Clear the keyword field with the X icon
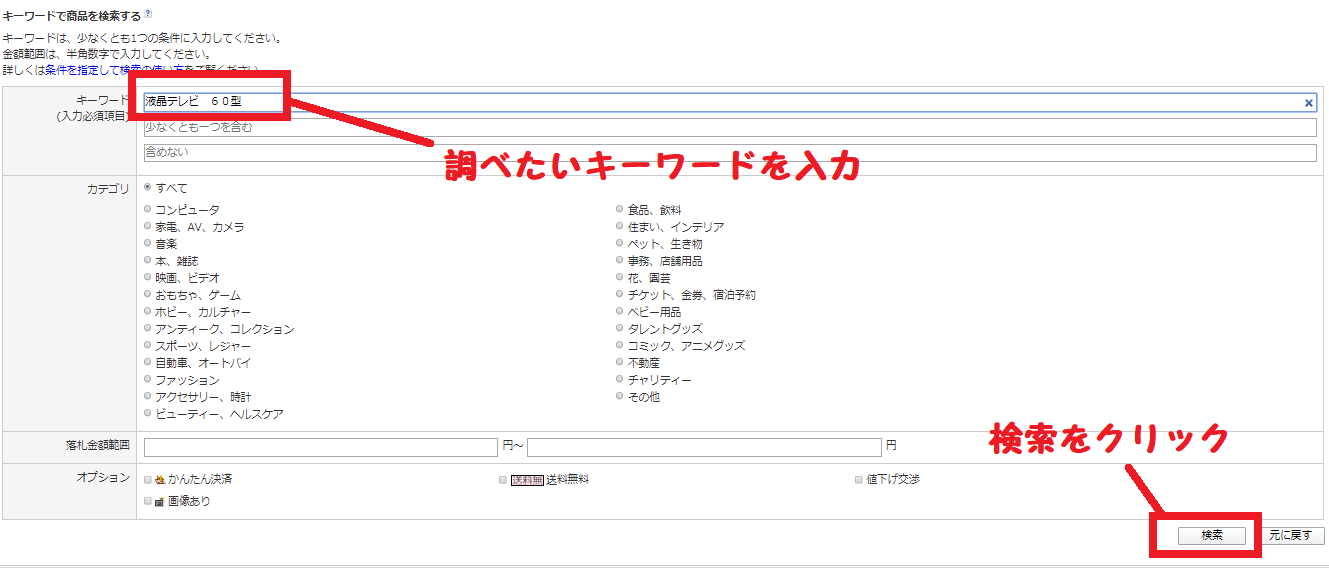This screenshot has height=568, width=1329. [x=1308, y=102]
